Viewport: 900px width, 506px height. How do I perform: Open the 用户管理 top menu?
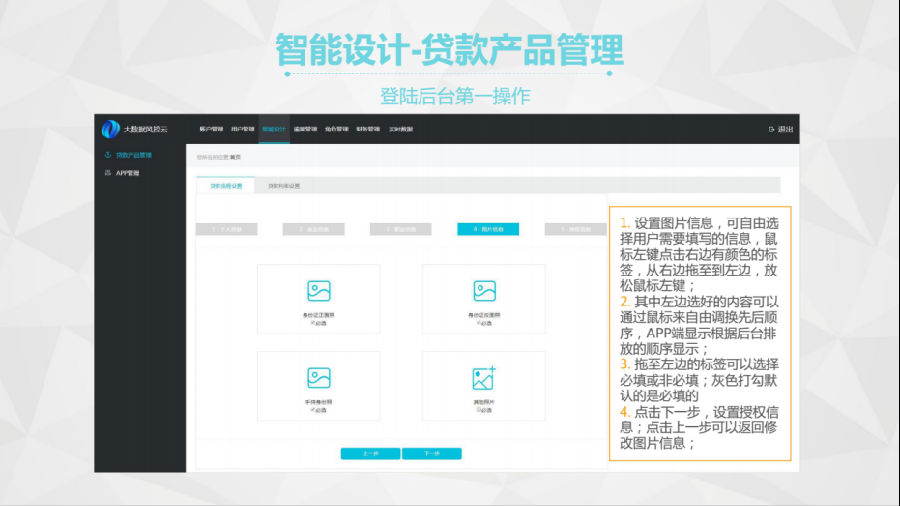[242, 129]
